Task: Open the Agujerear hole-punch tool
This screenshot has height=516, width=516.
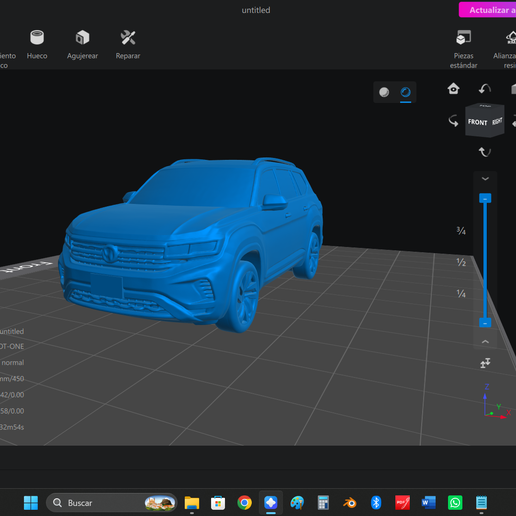Action: point(82,44)
